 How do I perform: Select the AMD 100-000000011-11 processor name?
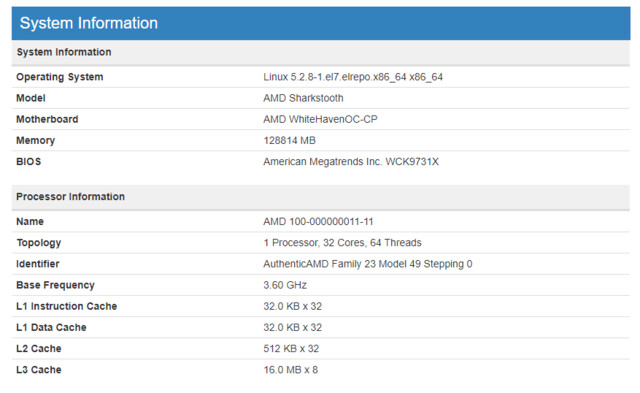(x=318, y=222)
